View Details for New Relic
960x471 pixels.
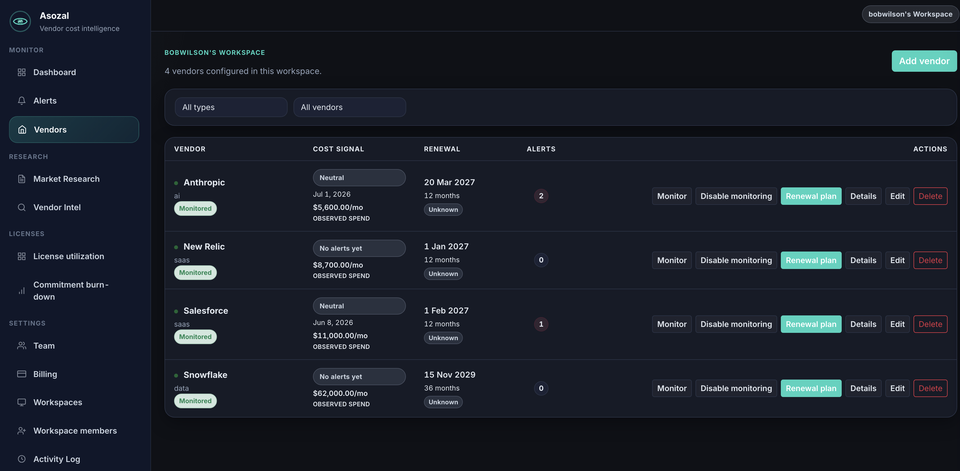[863, 260]
